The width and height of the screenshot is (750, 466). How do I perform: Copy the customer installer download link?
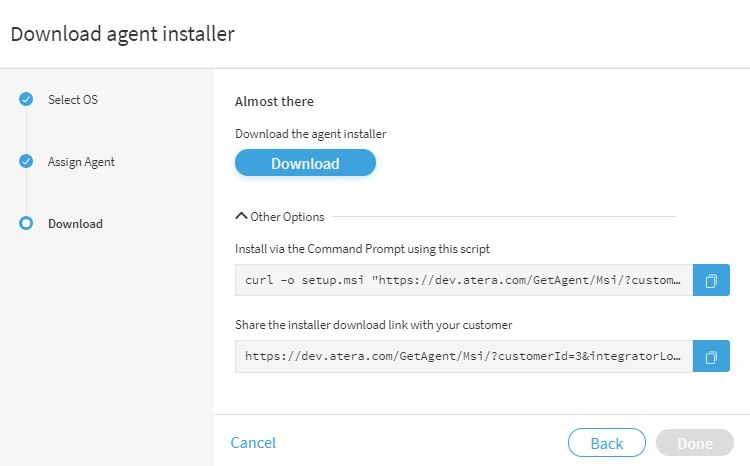(711, 356)
